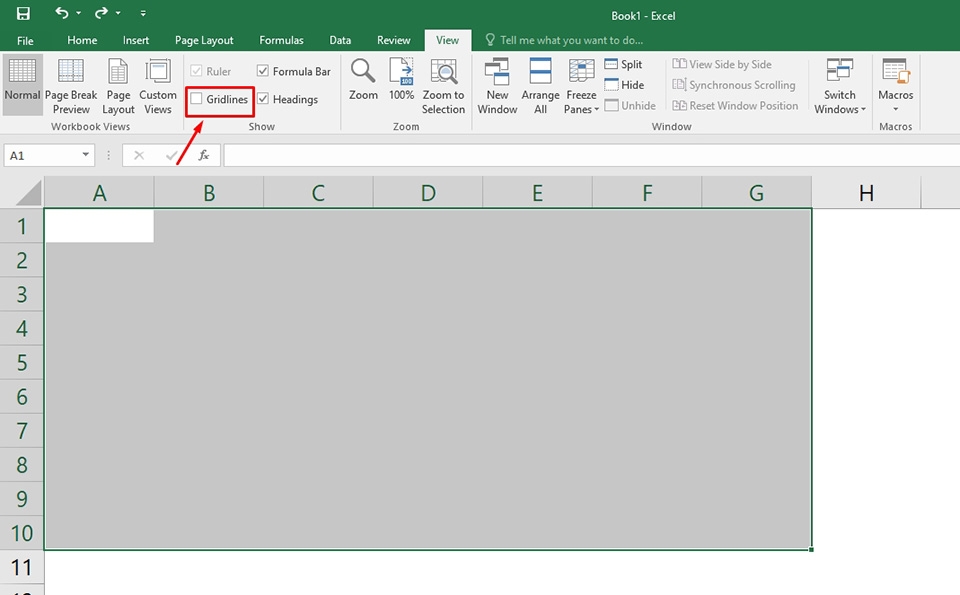This screenshot has height=595, width=960.
Task: Click the Macros icon
Action: pos(895,72)
